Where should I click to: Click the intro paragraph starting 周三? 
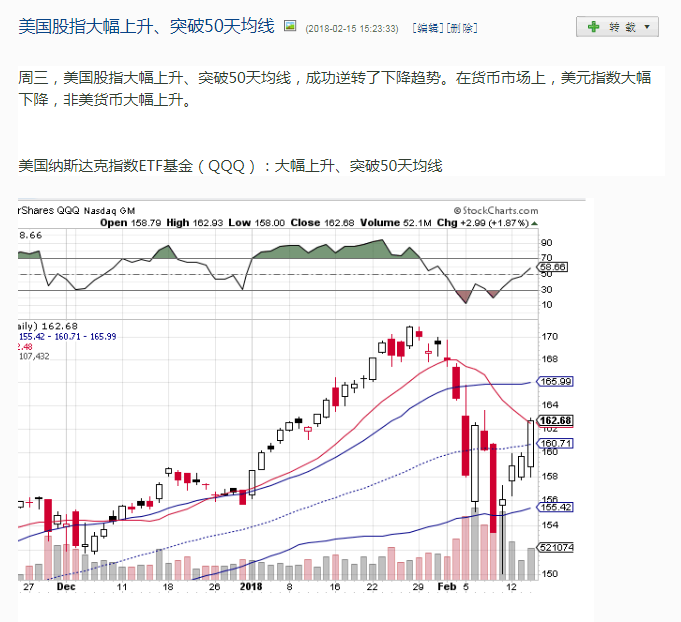tap(334, 89)
